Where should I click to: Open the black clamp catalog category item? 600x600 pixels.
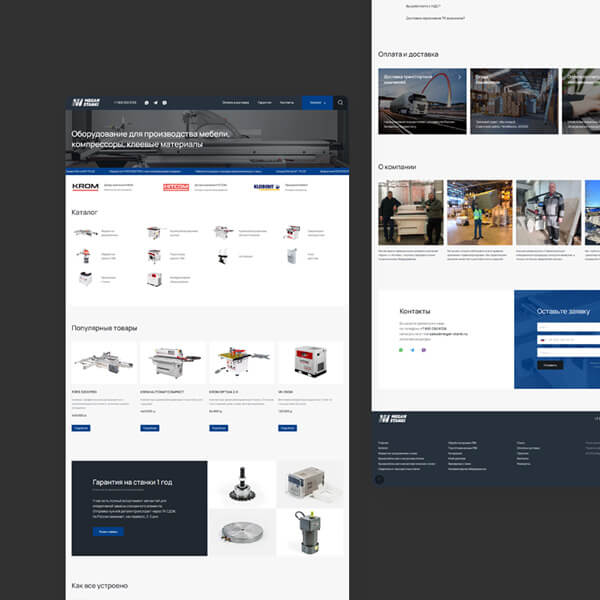[x=223, y=256]
